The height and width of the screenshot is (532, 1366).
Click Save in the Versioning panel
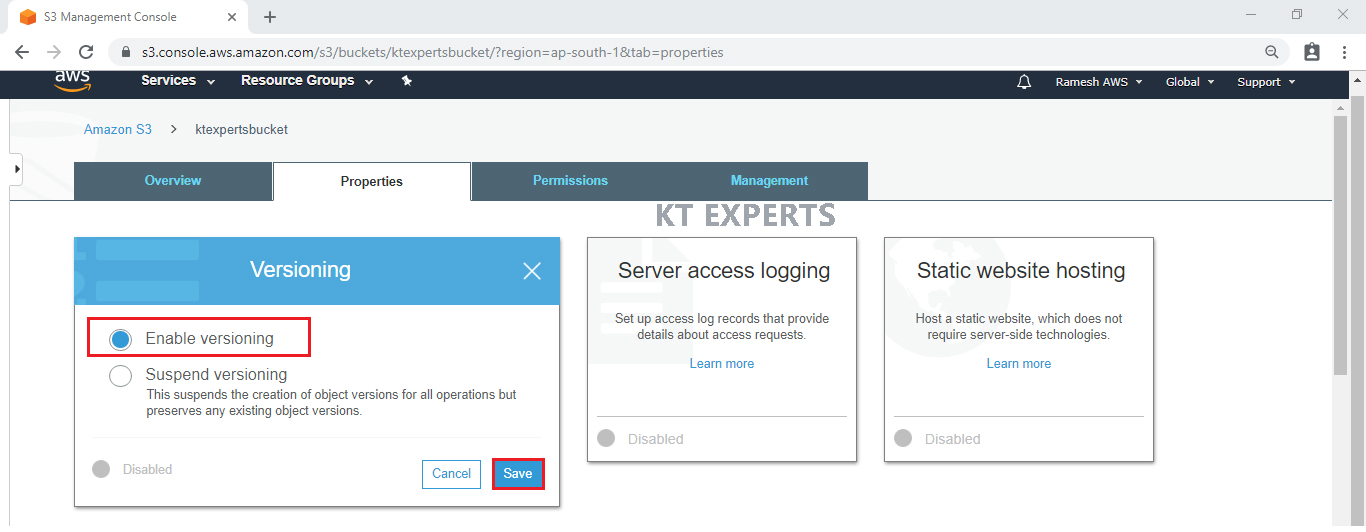click(x=518, y=474)
